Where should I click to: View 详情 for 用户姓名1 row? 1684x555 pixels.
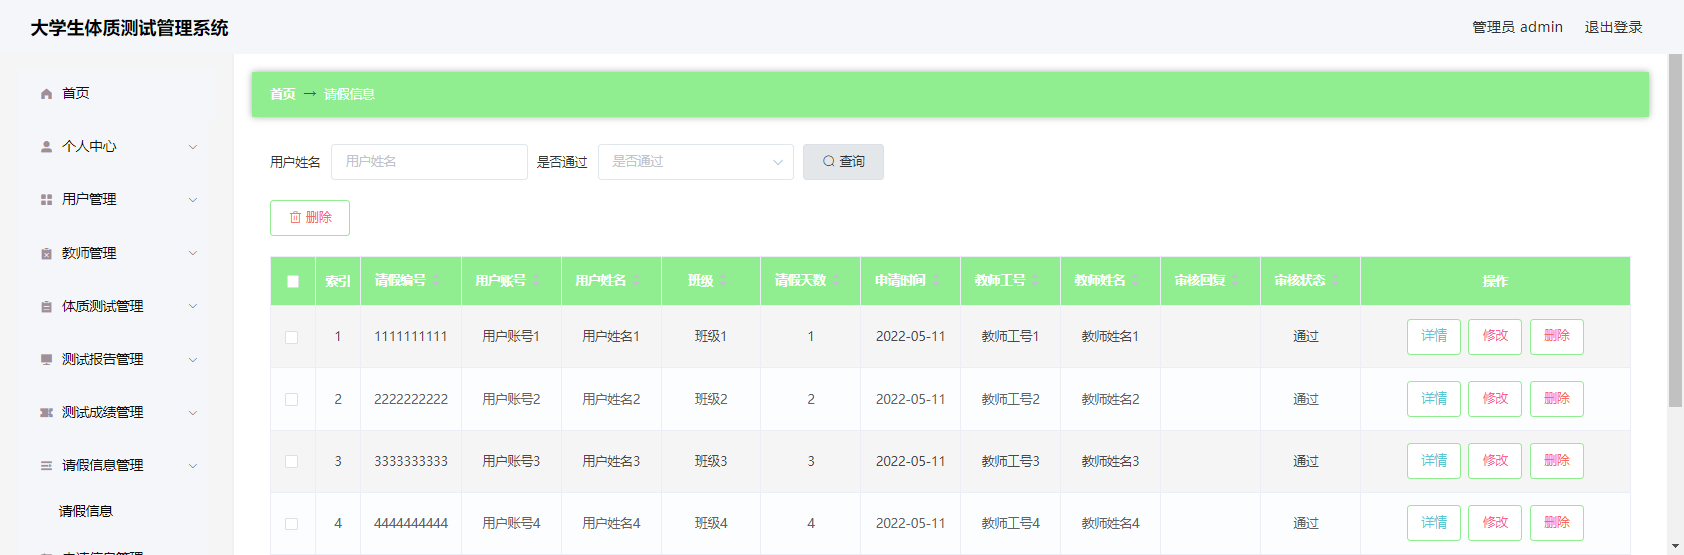click(1434, 337)
